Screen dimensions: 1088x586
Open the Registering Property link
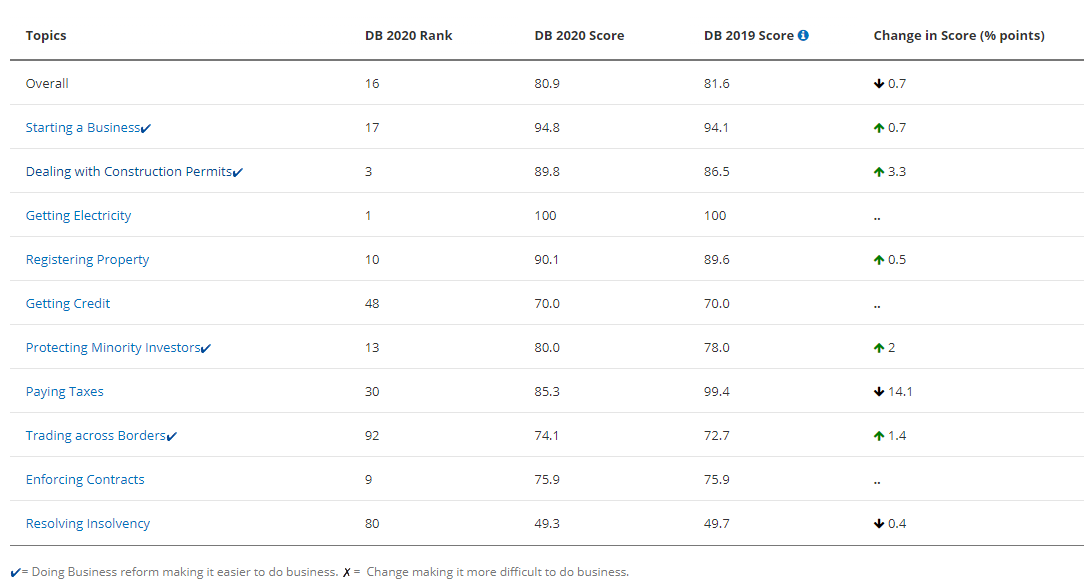(x=87, y=260)
